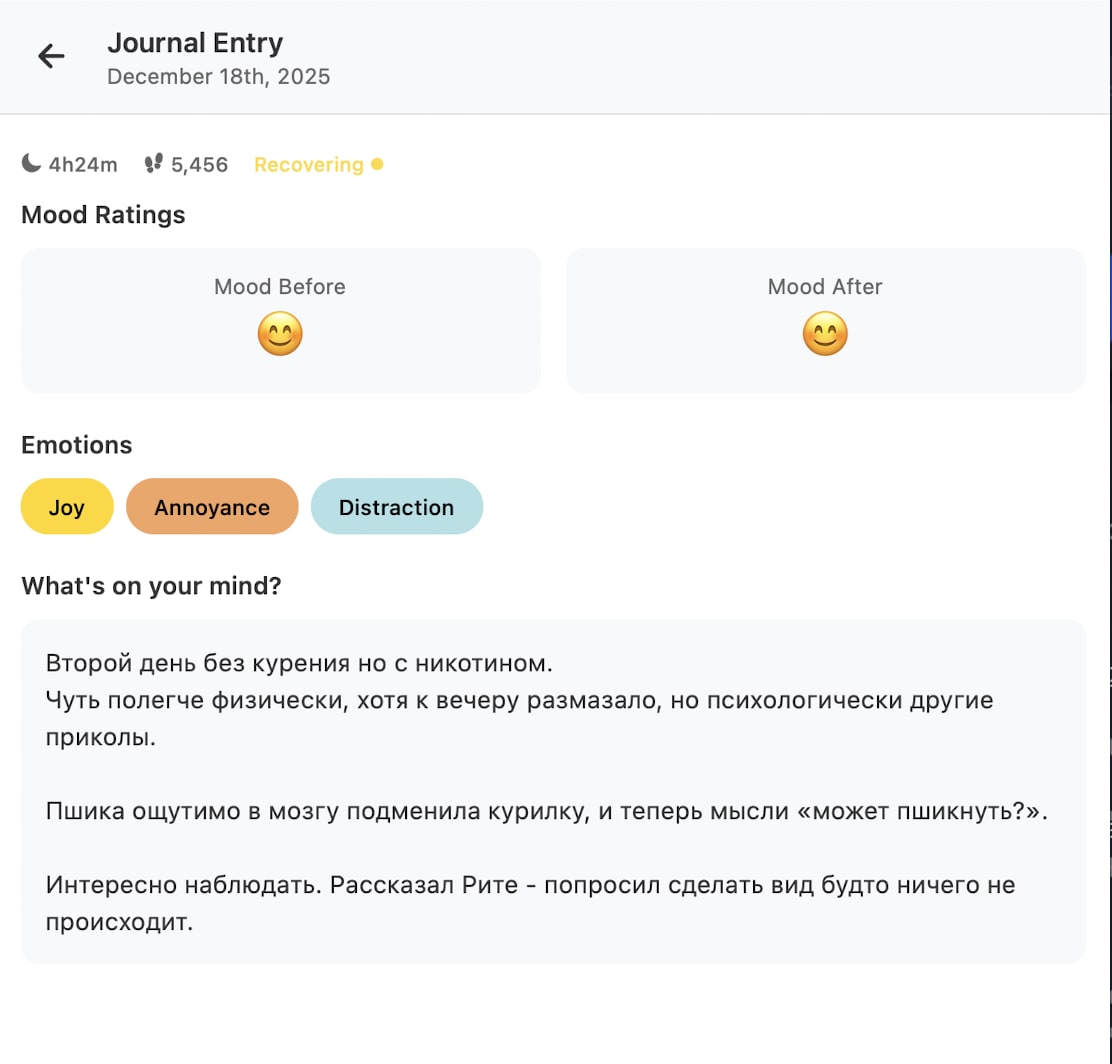Toggle the Distraction emotion chip

397,507
